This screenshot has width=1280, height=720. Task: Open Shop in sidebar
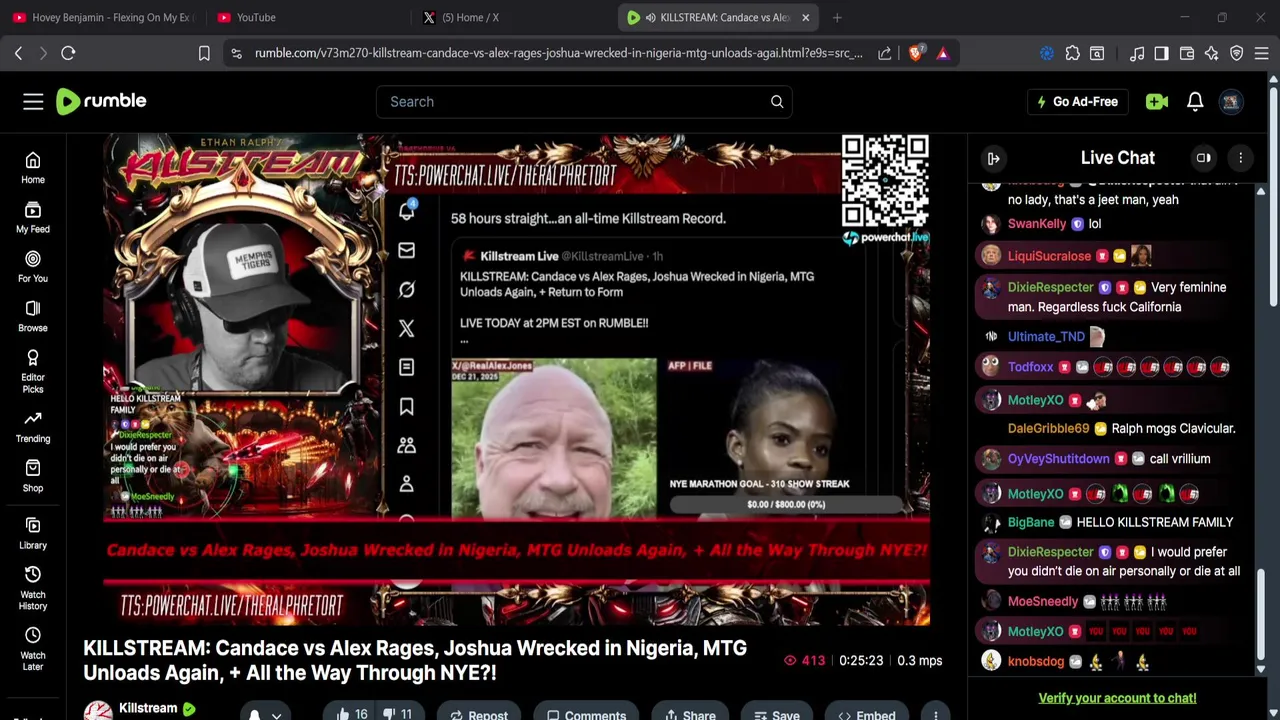click(x=33, y=477)
